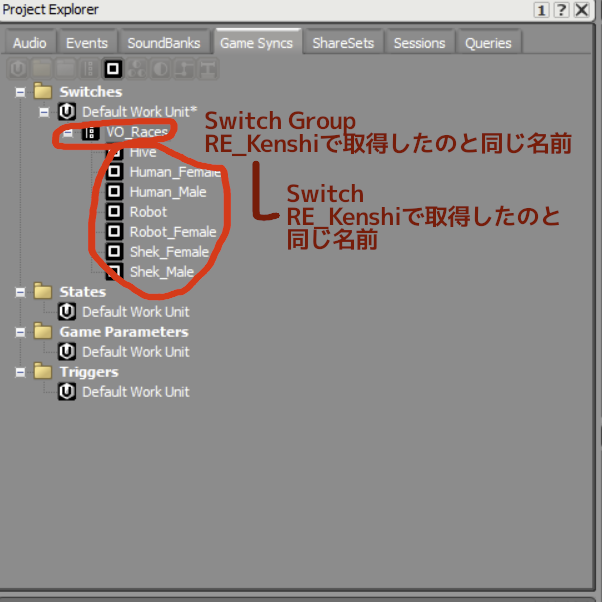The image size is (602, 602).
Task: Open the Events tab
Action: pyautogui.click(x=87, y=43)
